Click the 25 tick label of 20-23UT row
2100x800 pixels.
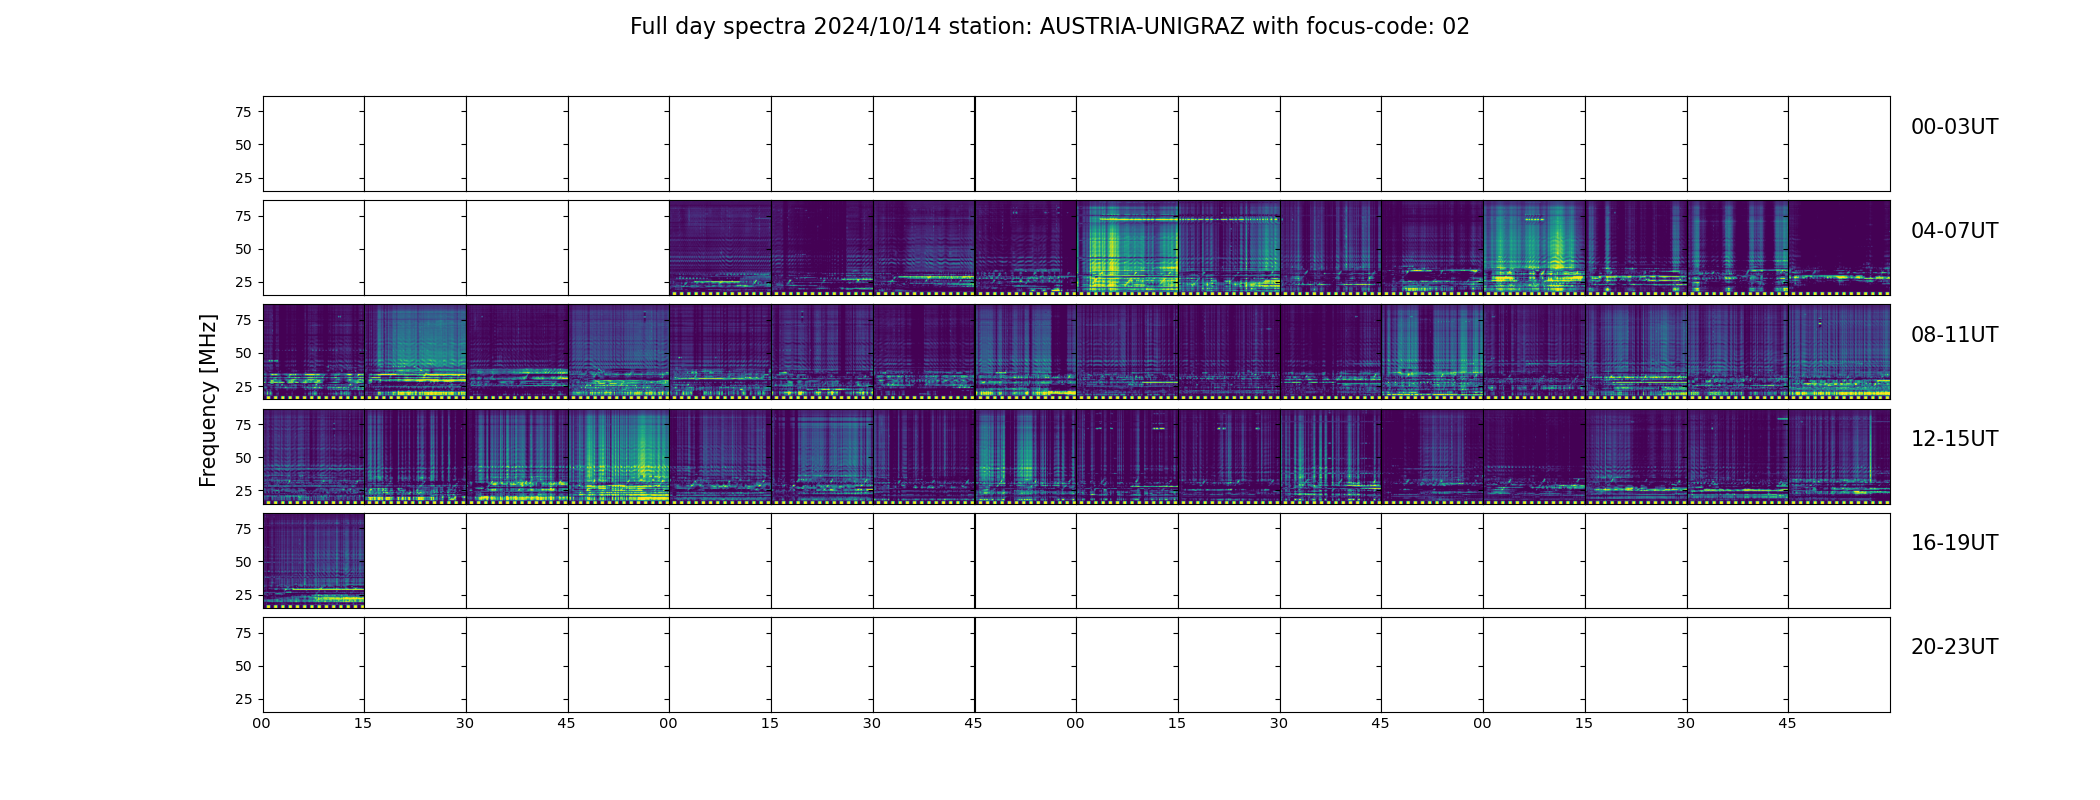[x=243, y=699]
